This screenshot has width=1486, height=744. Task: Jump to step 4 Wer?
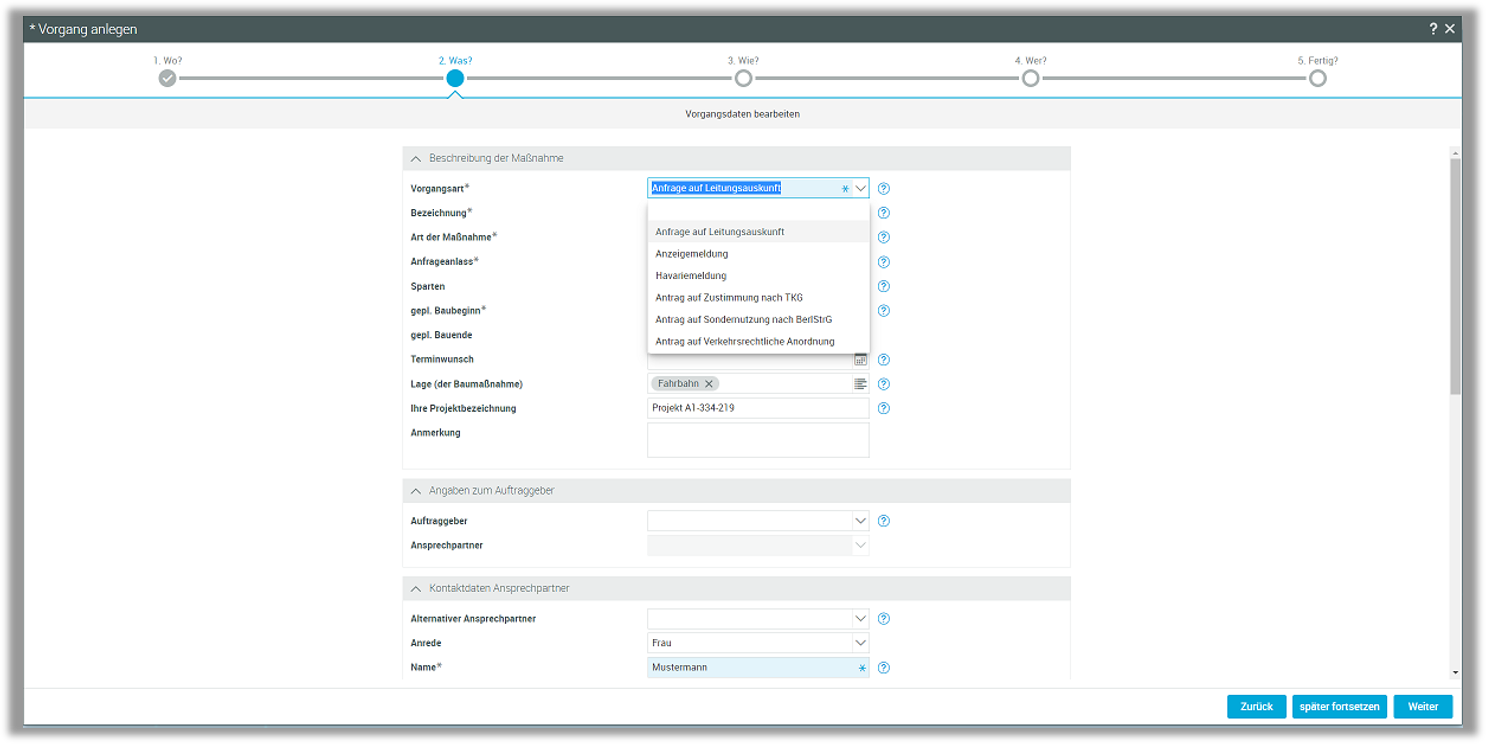click(x=1030, y=78)
